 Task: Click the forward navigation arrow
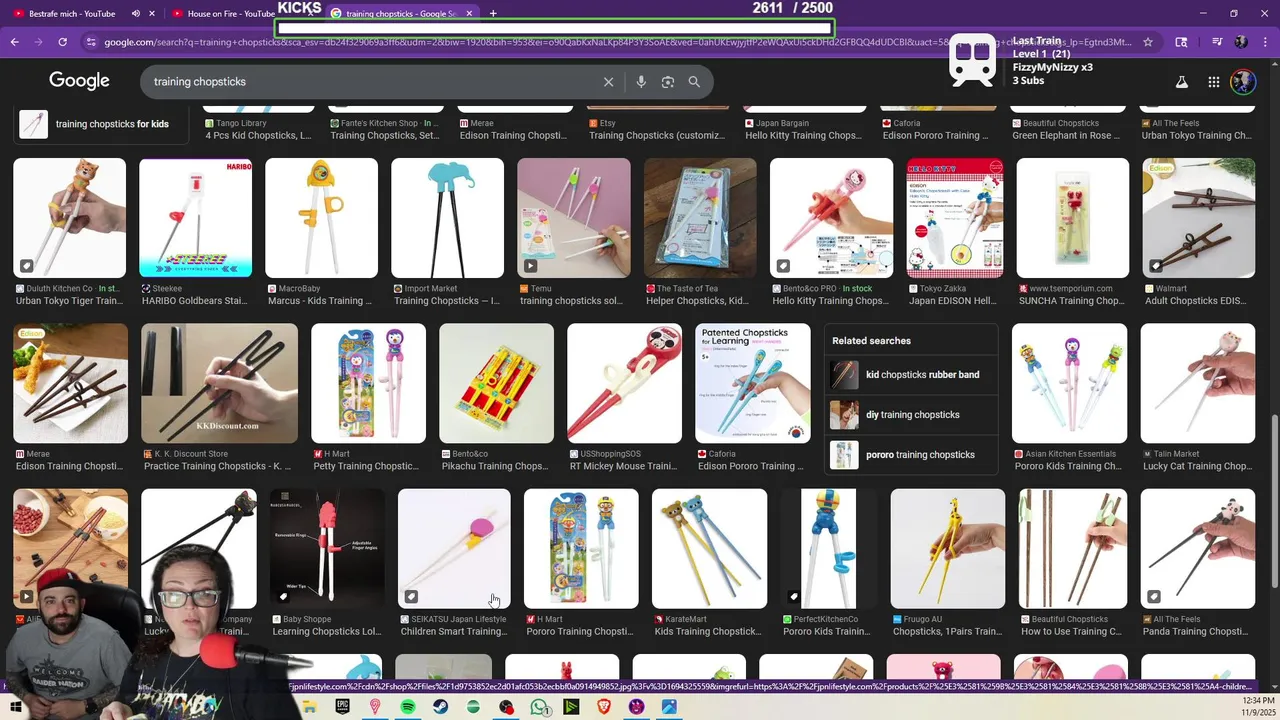(x=38, y=42)
